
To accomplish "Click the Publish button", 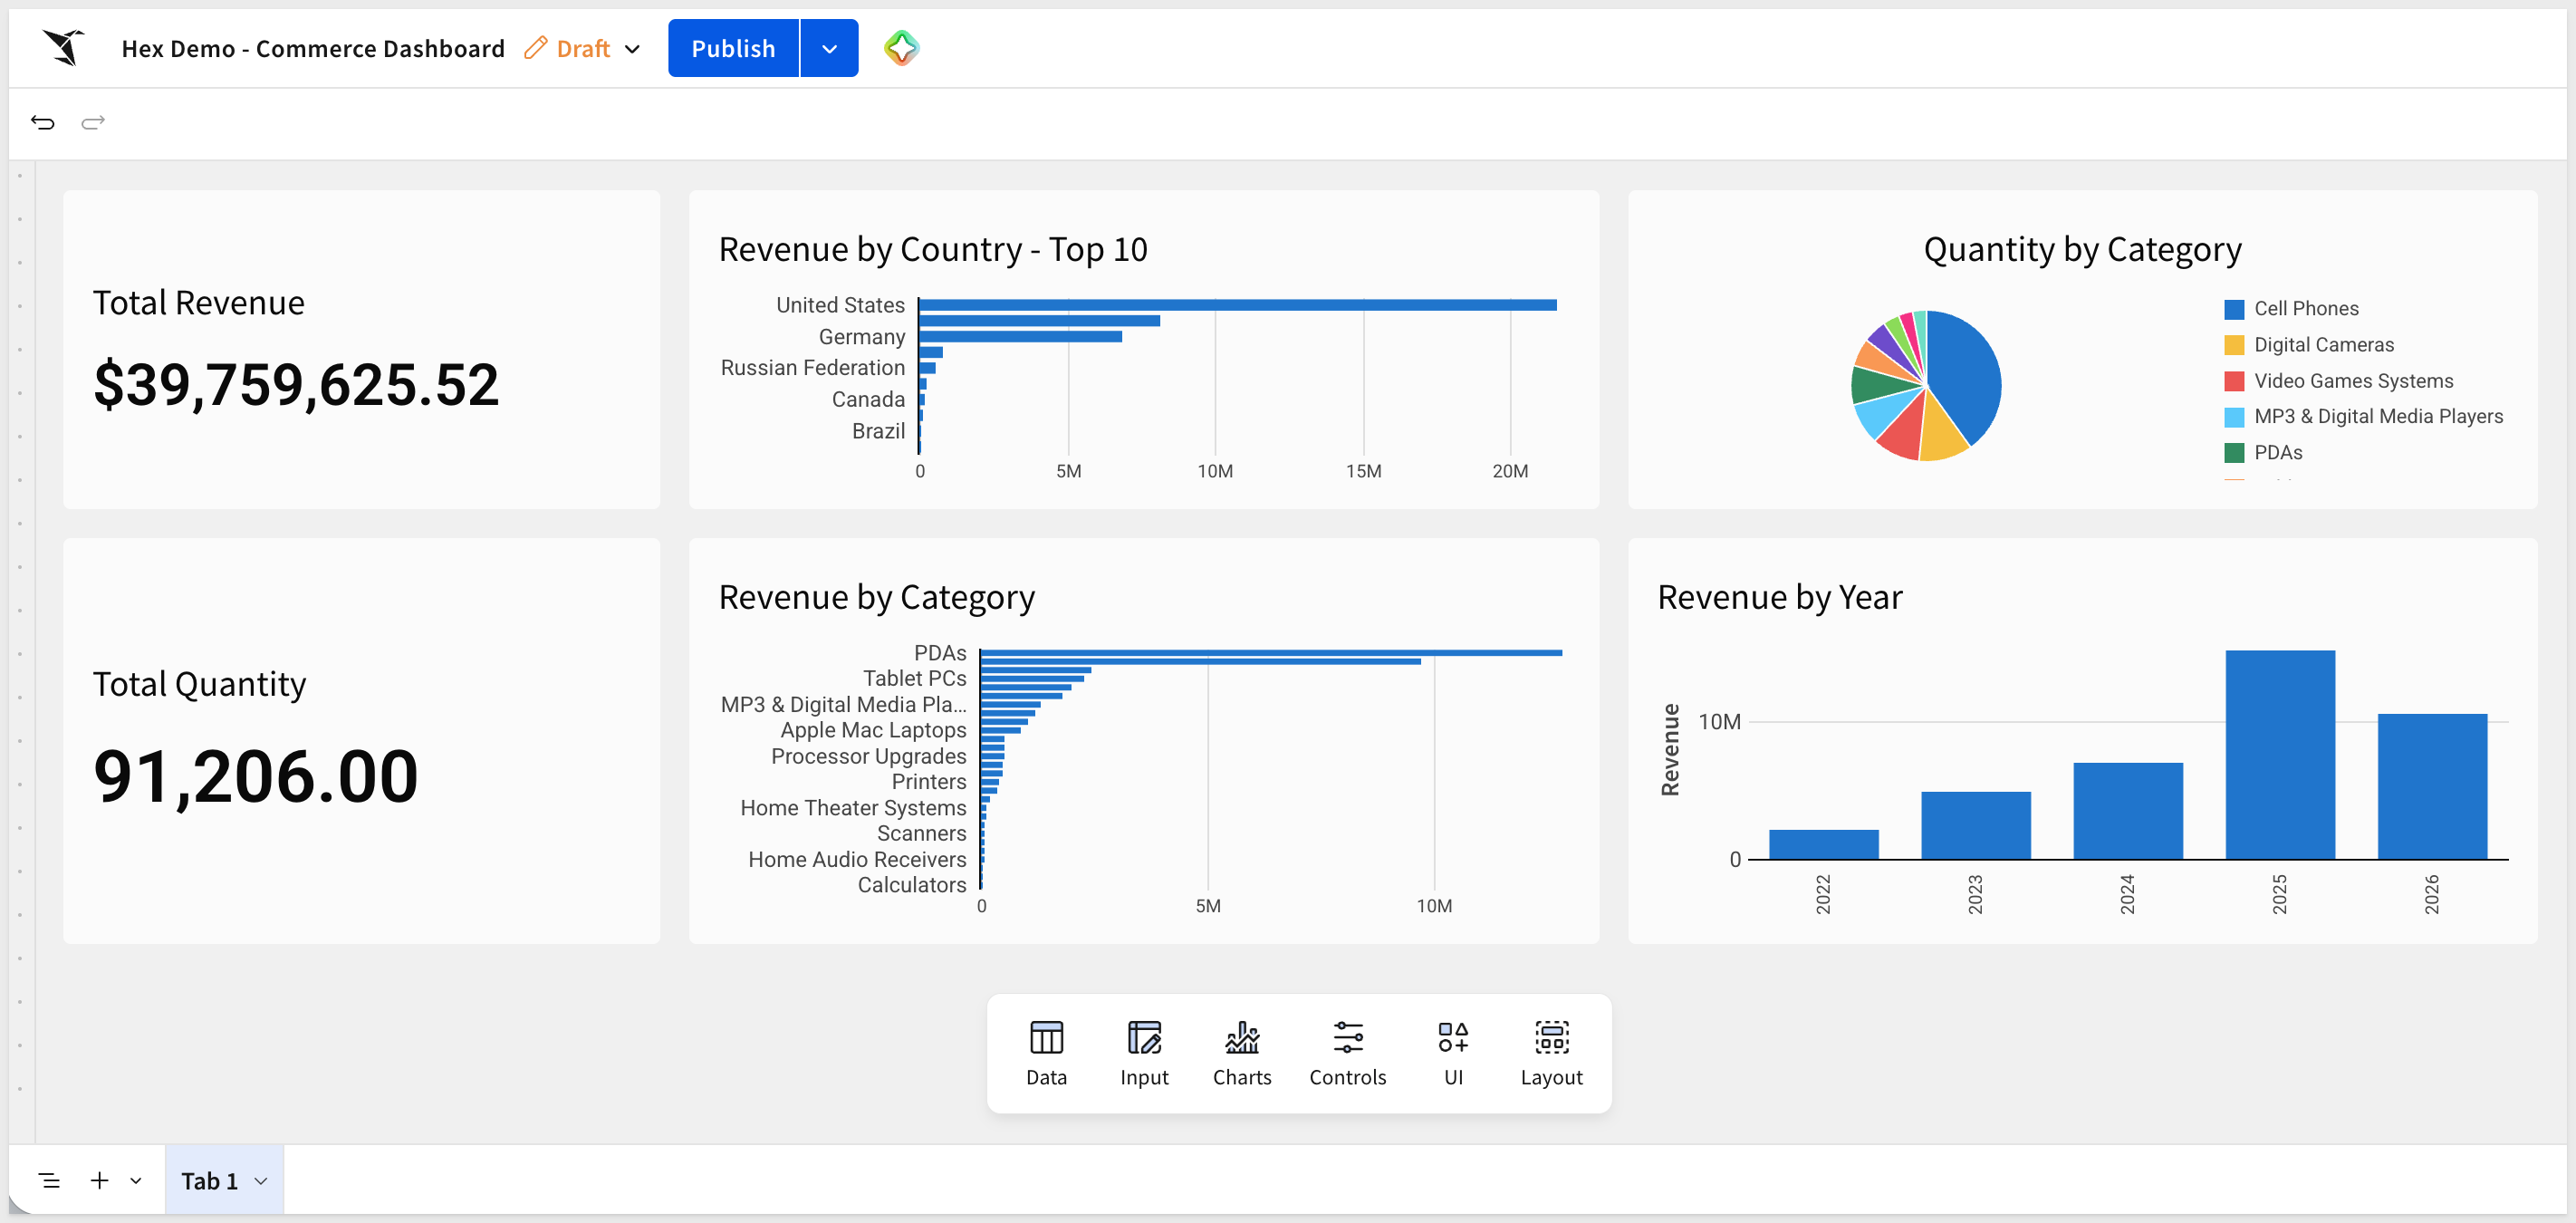I will (x=733, y=48).
